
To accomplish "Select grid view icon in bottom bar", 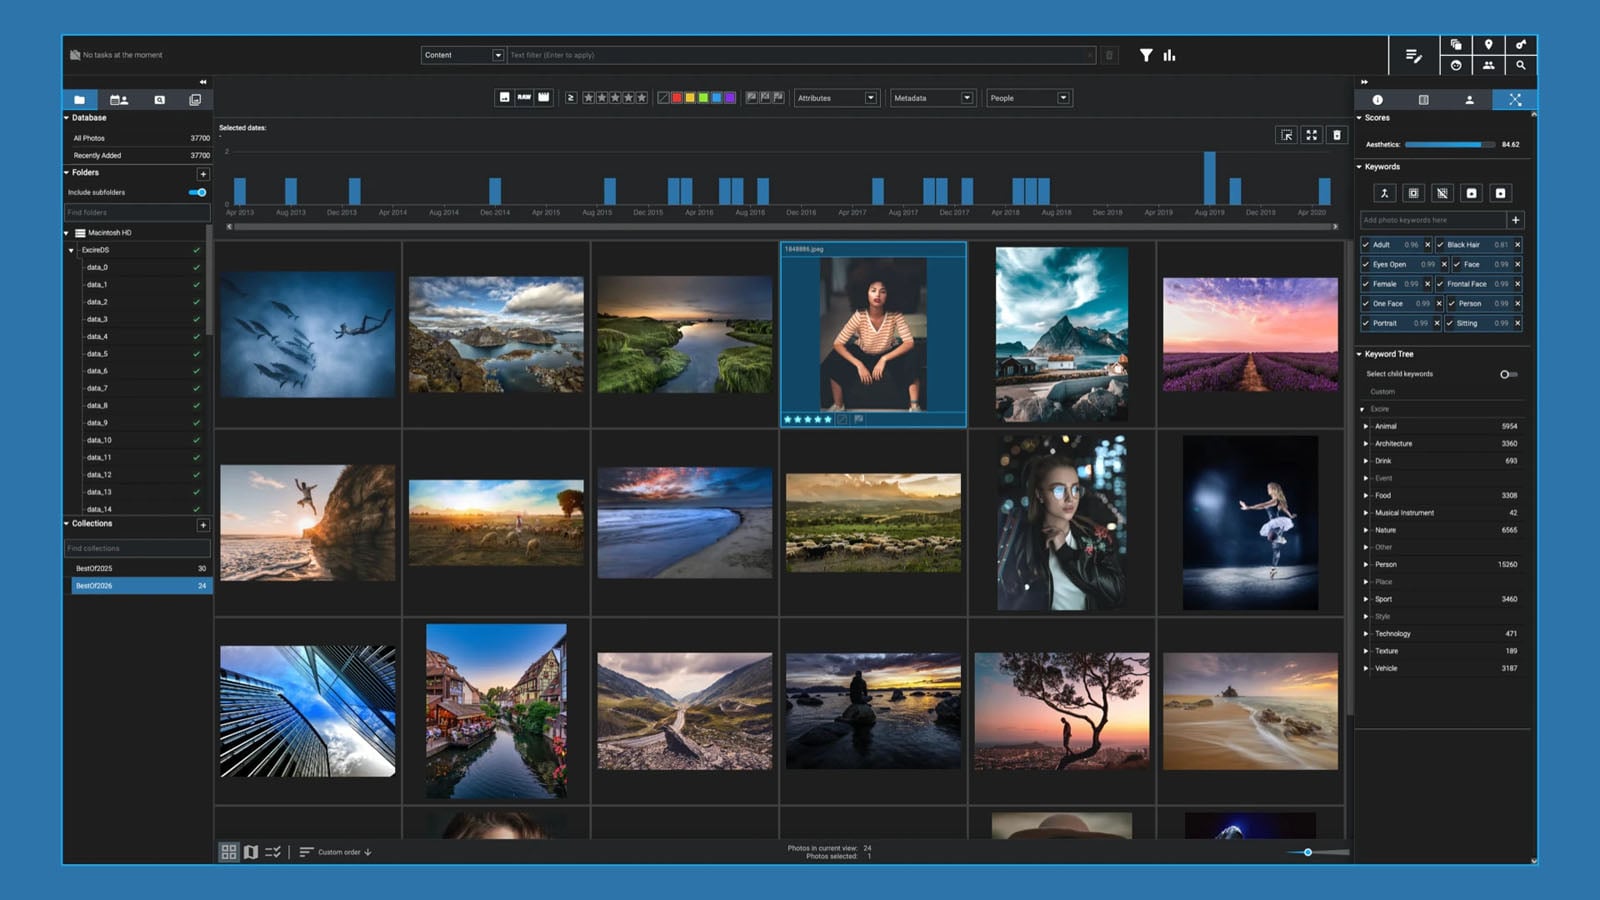I will click(x=229, y=852).
